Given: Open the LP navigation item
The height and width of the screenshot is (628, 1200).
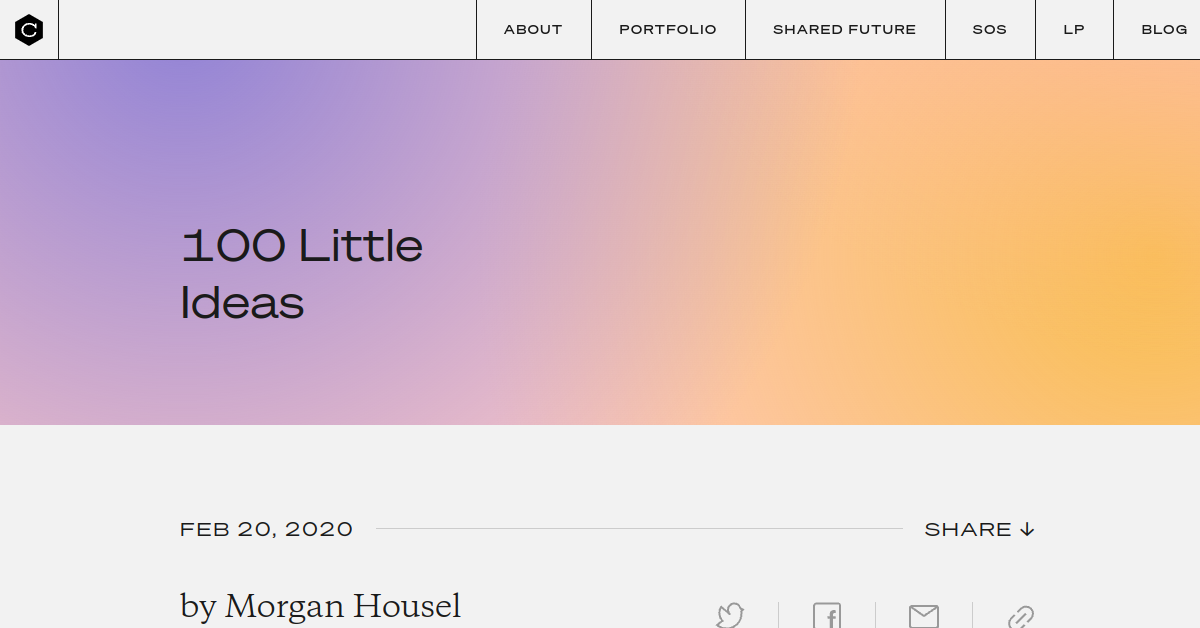Looking at the screenshot, I should click(x=1074, y=30).
